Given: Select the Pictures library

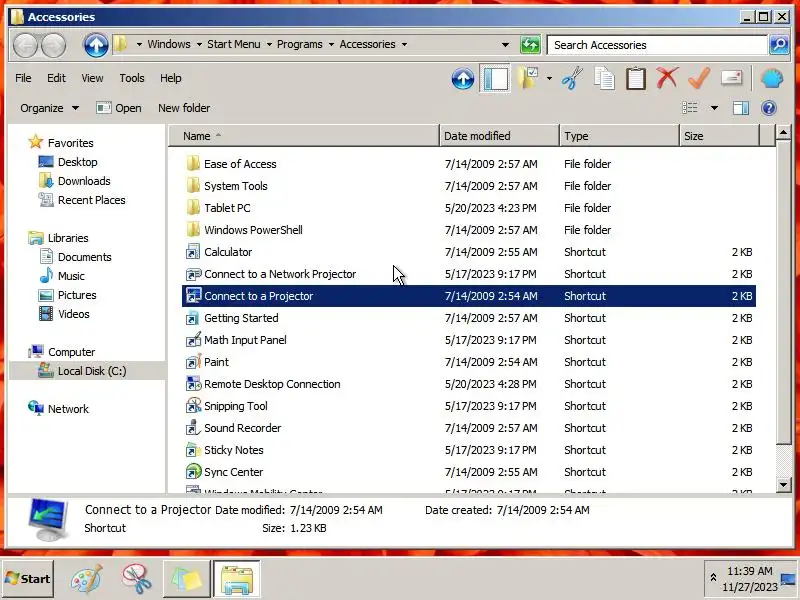Looking at the screenshot, I should (77, 295).
